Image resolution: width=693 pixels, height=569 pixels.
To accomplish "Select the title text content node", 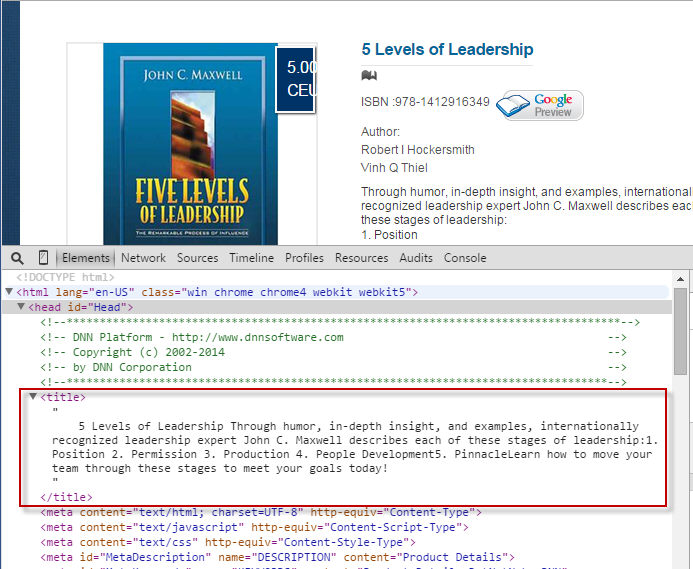I will (355, 447).
